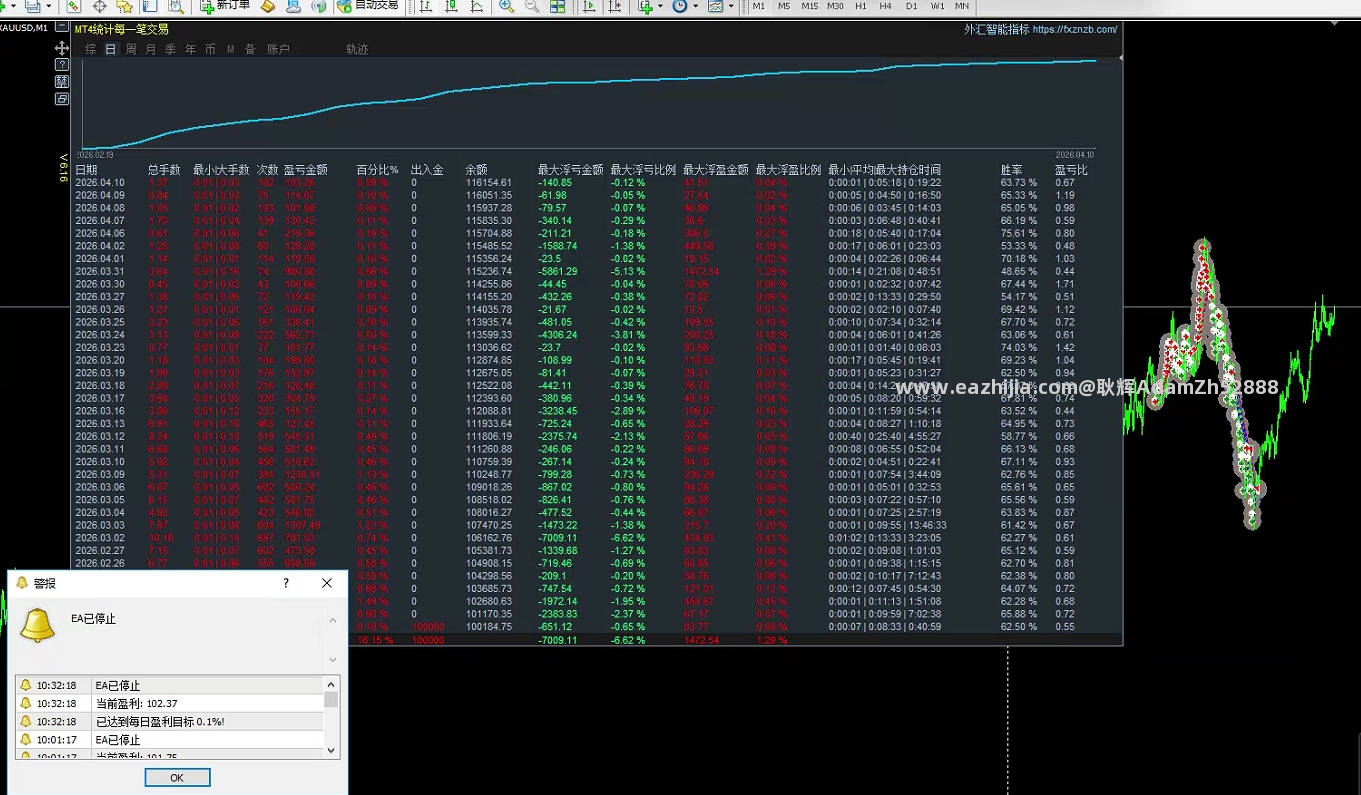Screen dimensions: 1361x795
Task: Toggle chart shift icon
Action: click(614, 6)
